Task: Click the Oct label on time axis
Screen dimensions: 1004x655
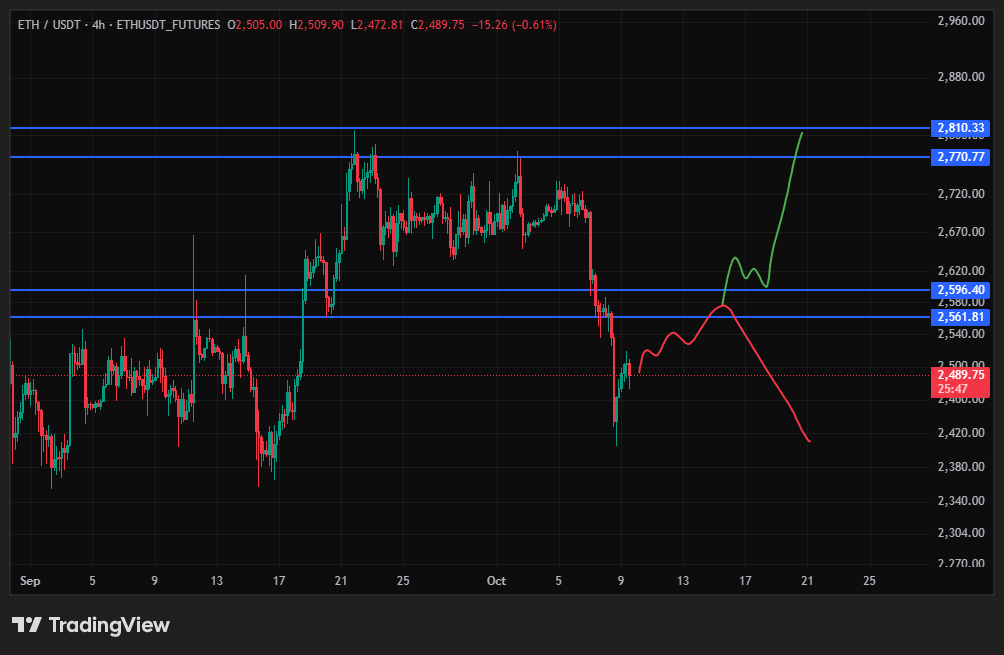Action: [496, 581]
